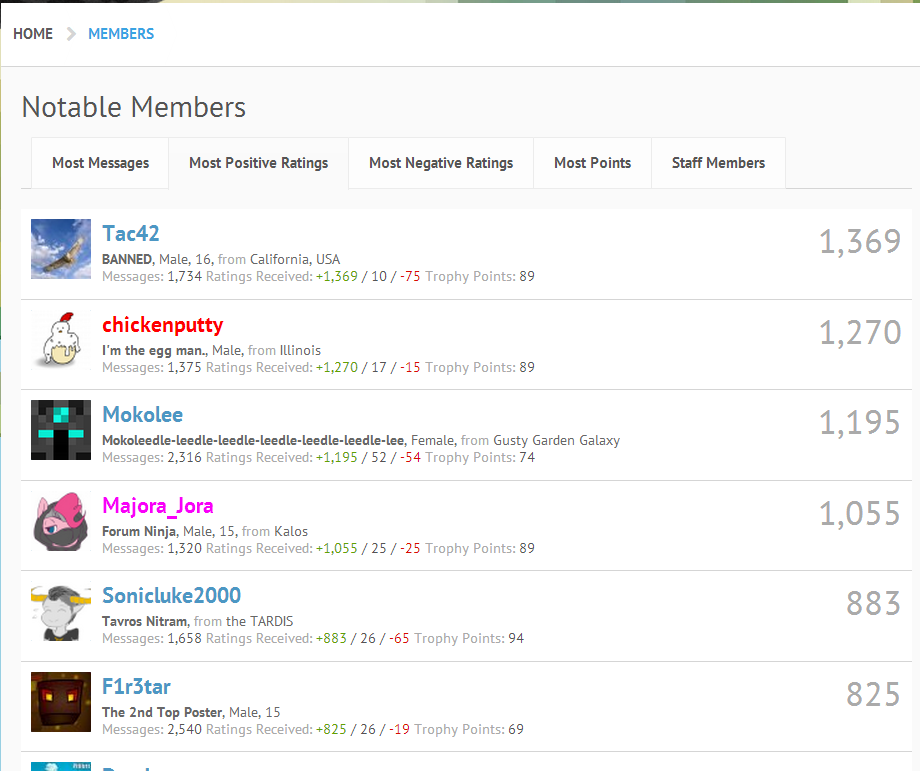Image resolution: width=920 pixels, height=771 pixels.
Task: Select the Most Positive Ratings tab
Action: tap(258, 163)
